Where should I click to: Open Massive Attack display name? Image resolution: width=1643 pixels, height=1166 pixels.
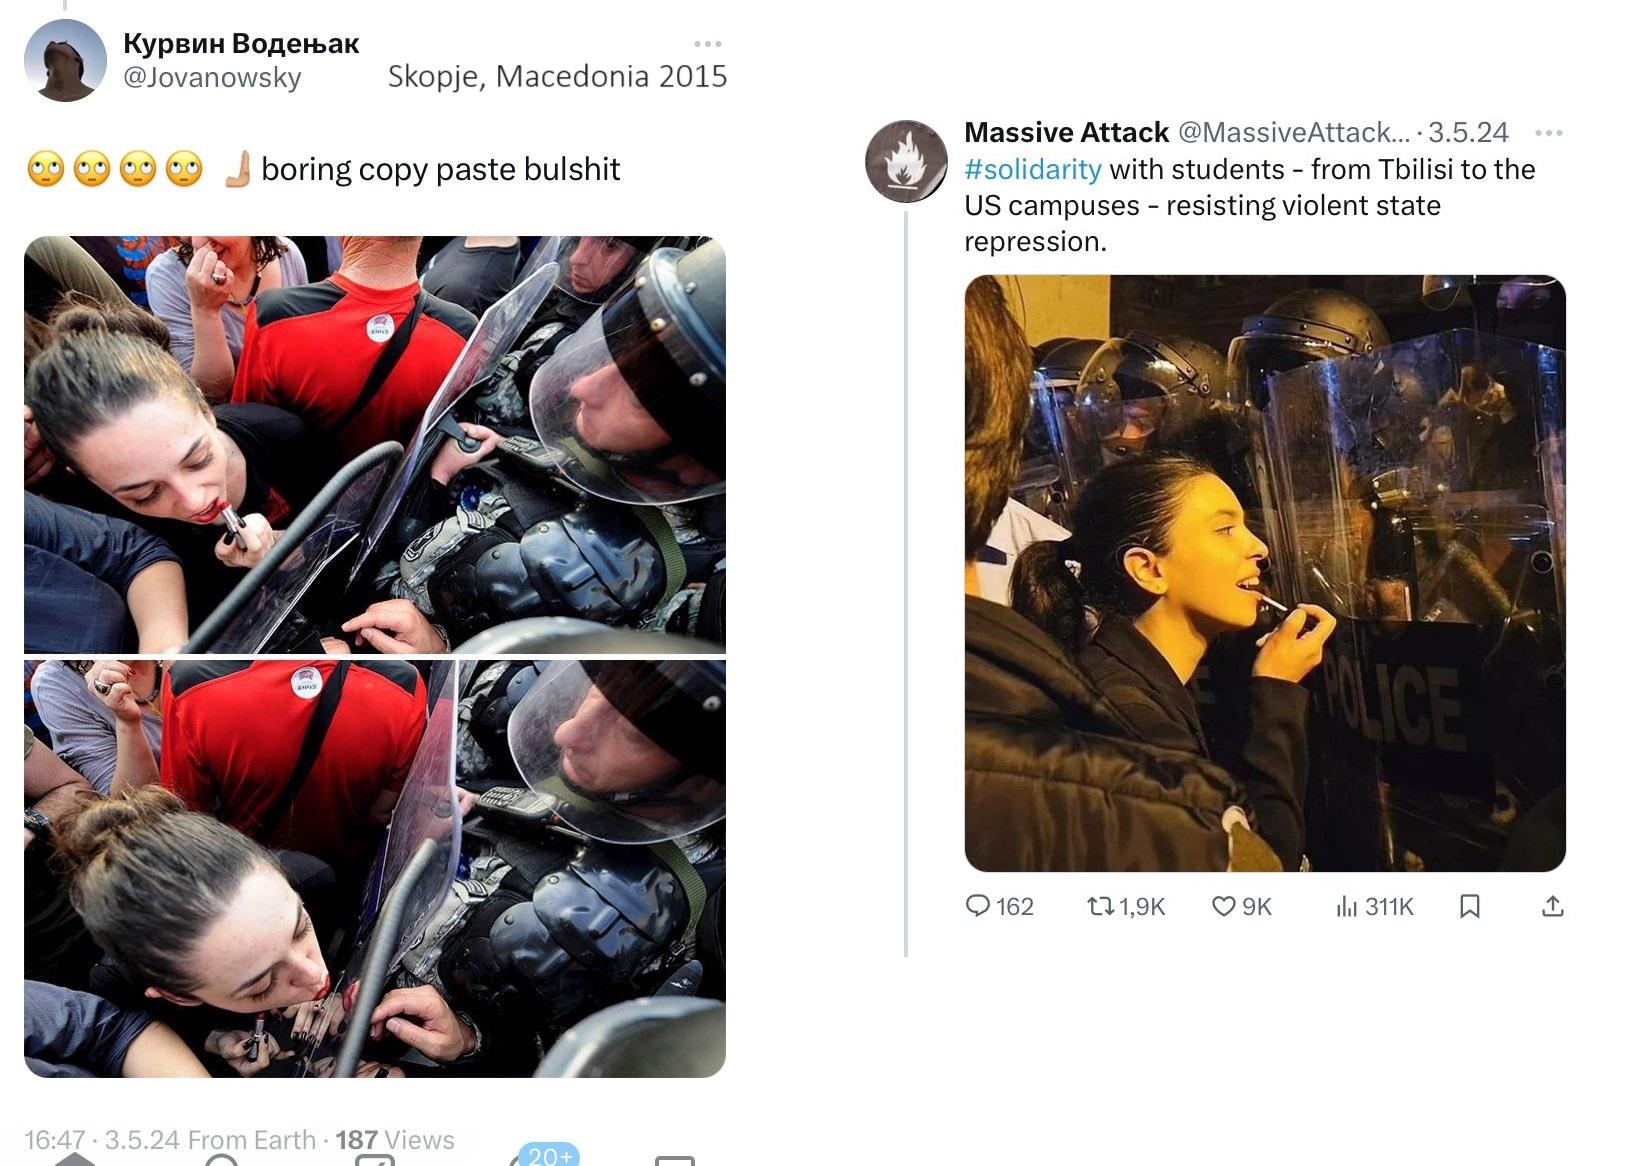pos(1066,132)
